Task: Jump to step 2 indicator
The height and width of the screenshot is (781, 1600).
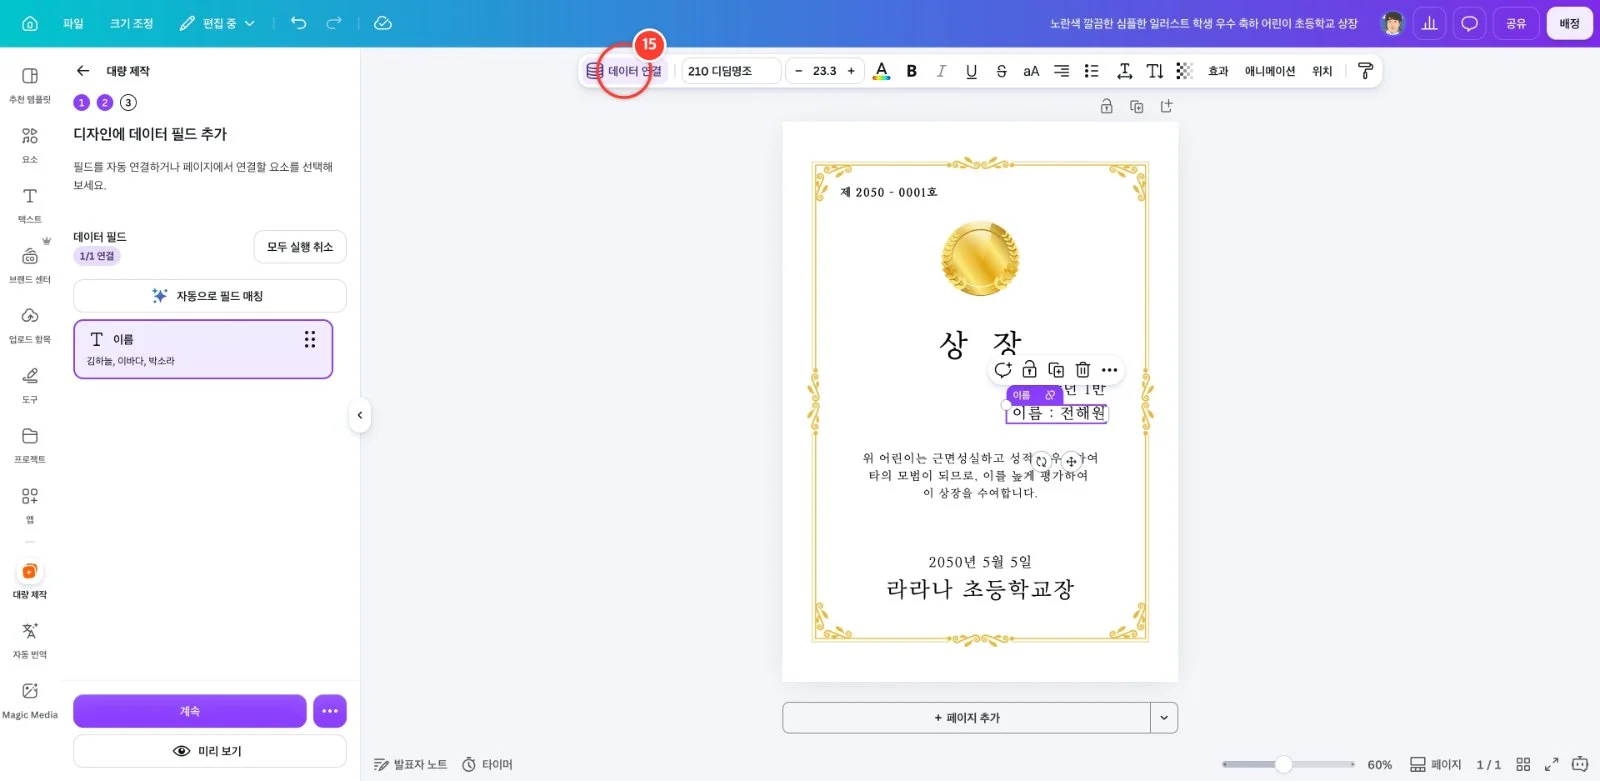Action: pyautogui.click(x=105, y=102)
